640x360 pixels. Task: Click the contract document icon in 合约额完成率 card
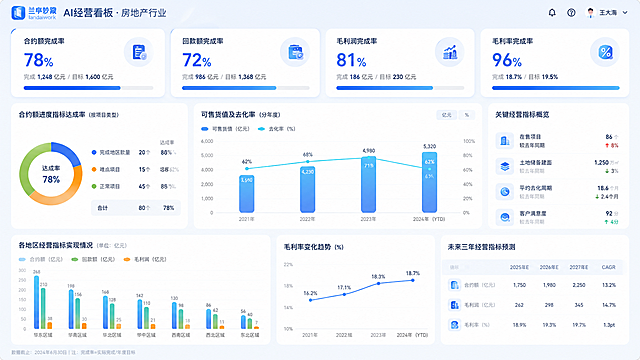point(139,52)
